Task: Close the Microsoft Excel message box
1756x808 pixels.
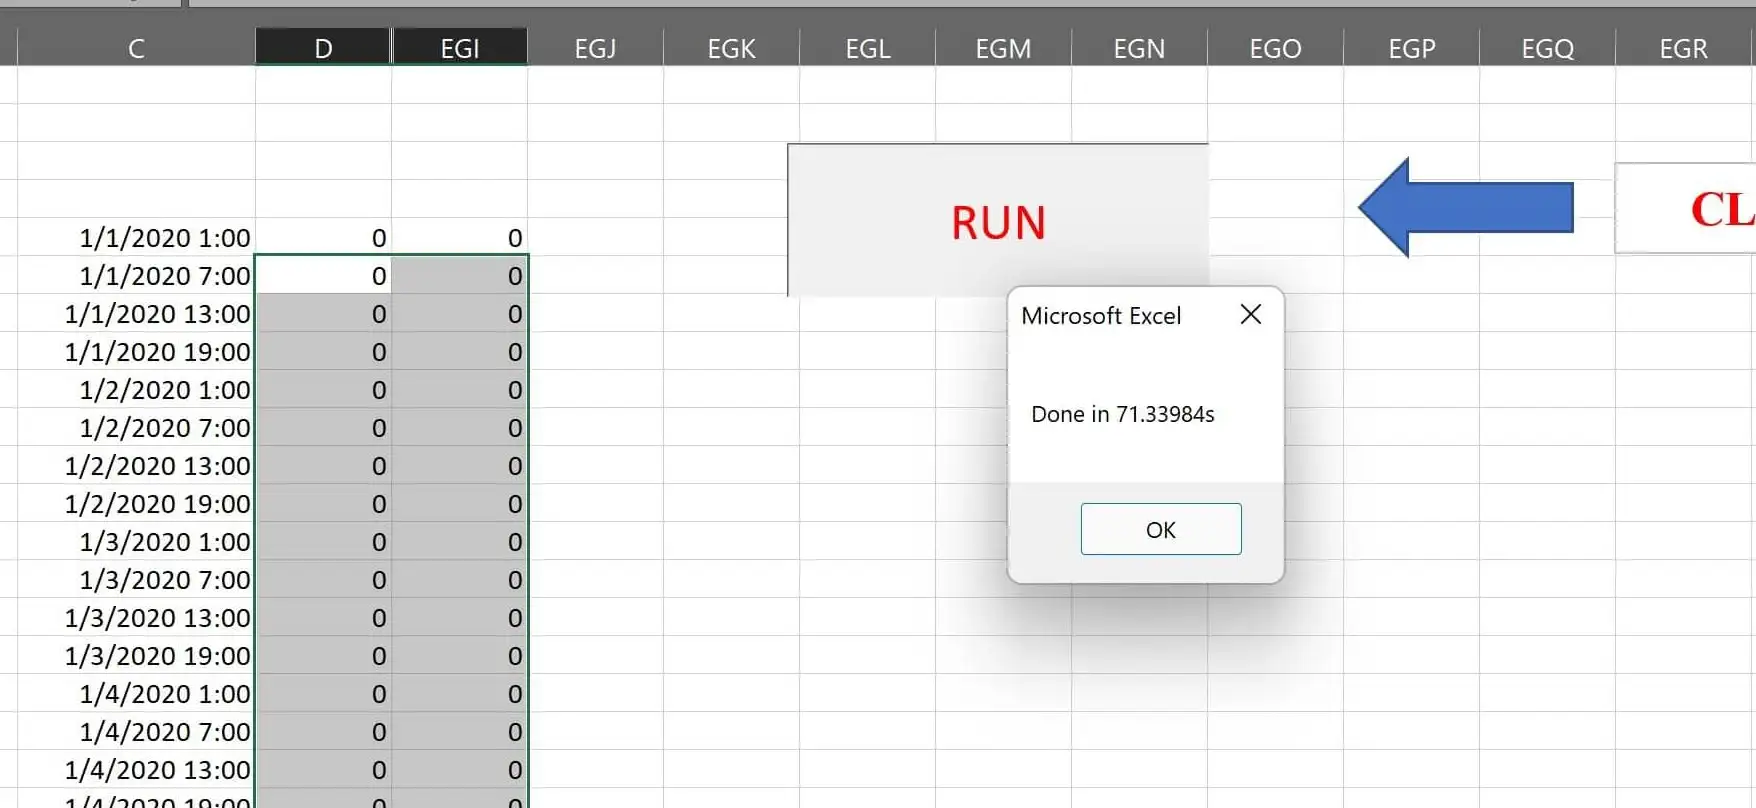Action: 1250,315
